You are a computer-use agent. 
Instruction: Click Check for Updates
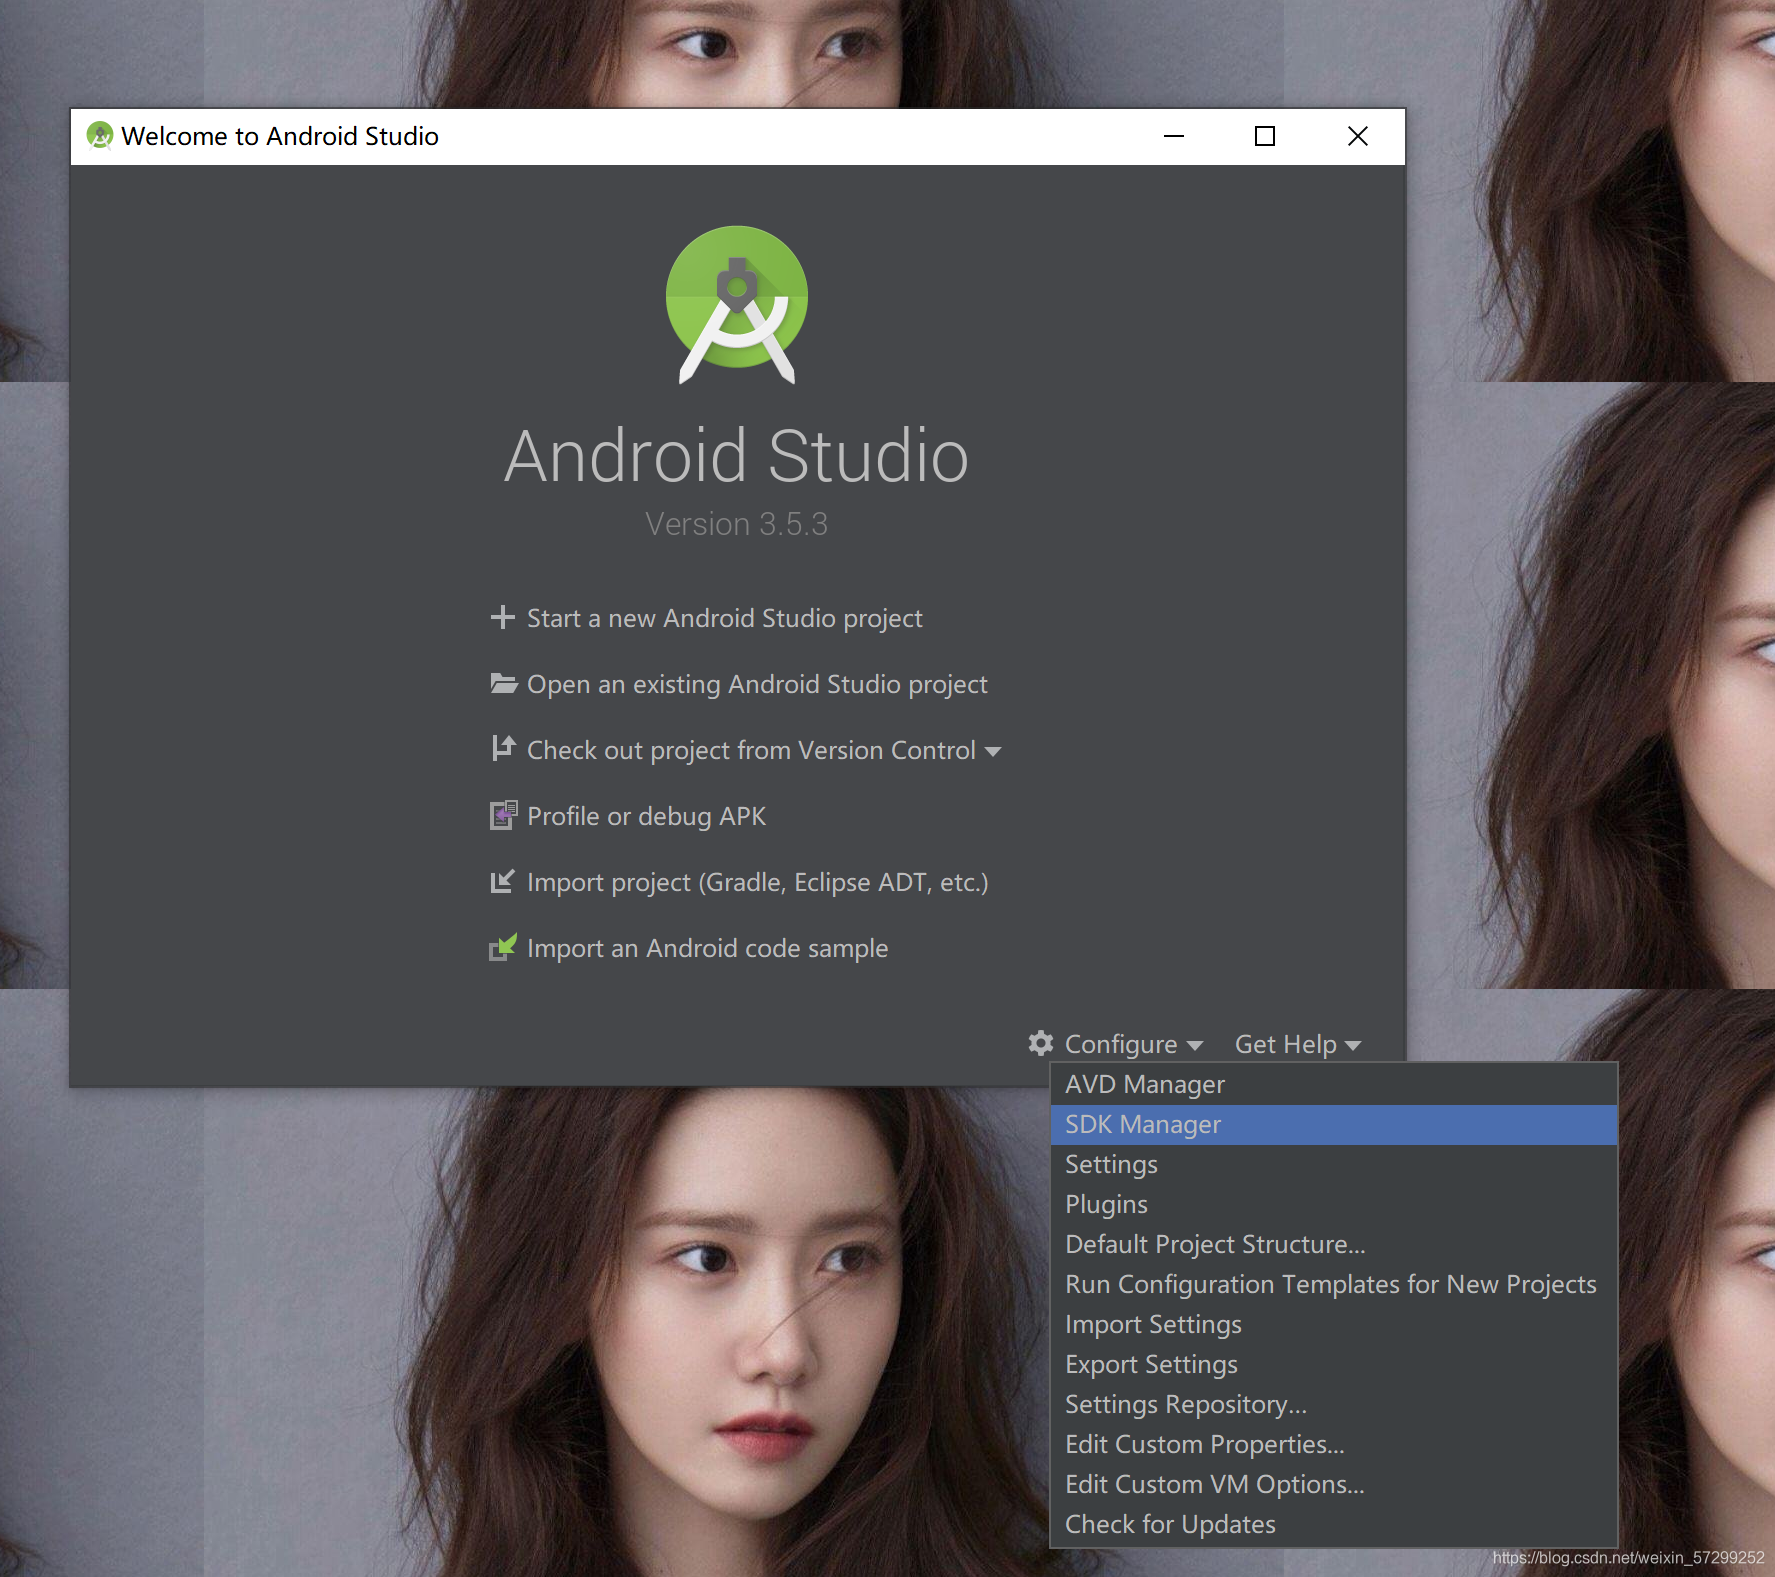(1334, 1524)
